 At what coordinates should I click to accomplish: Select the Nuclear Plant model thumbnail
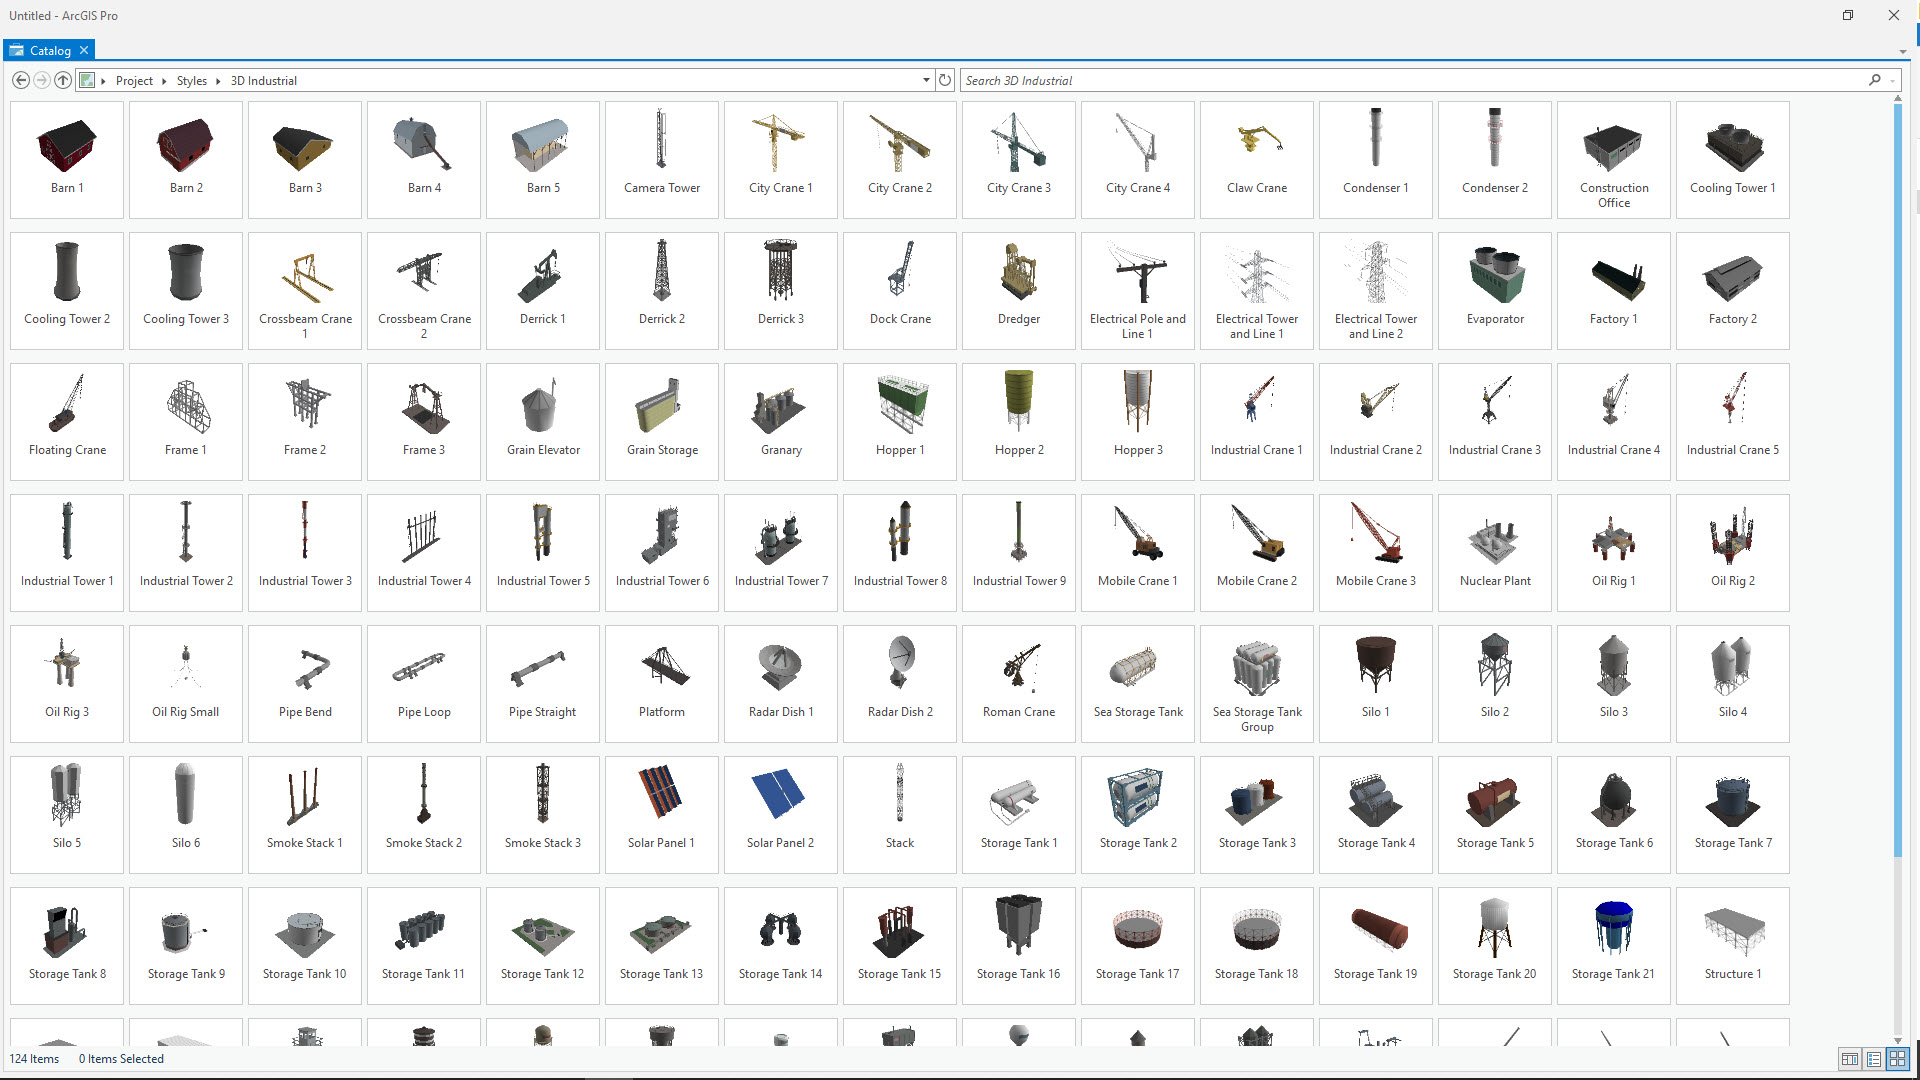coord(1494,552)
